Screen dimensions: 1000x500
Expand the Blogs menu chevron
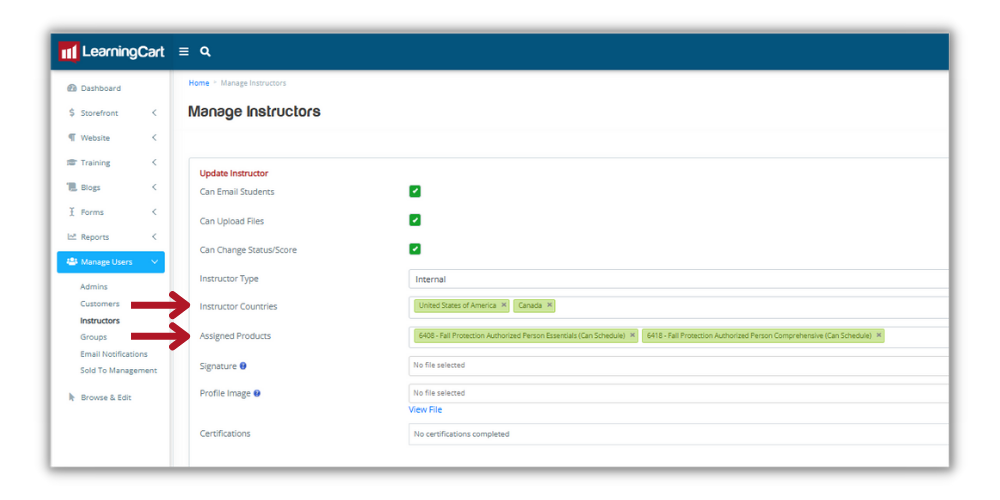[154, 188]
